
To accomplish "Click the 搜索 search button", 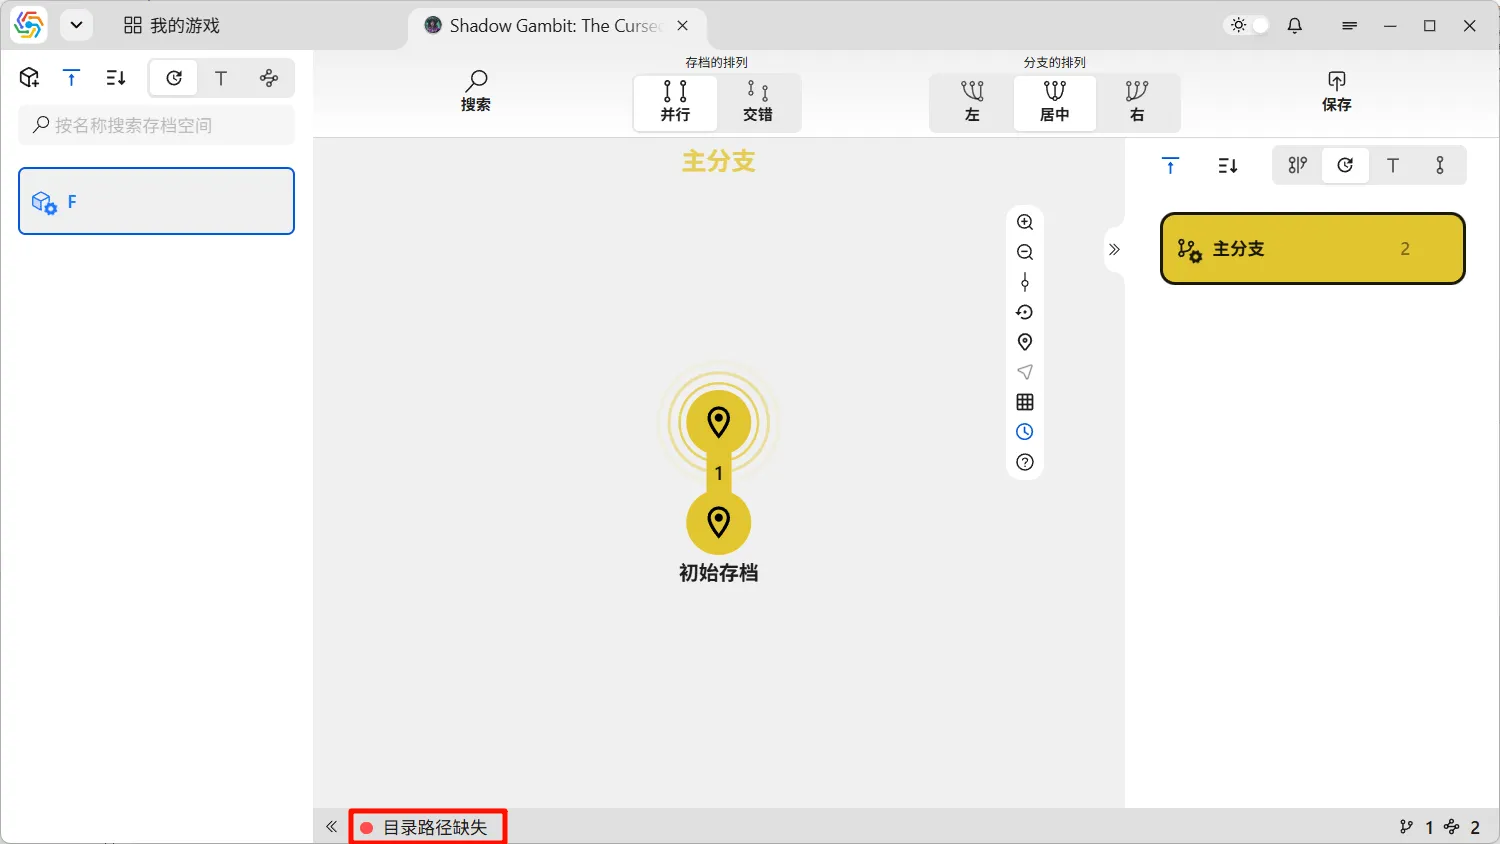I will point(476,91).
